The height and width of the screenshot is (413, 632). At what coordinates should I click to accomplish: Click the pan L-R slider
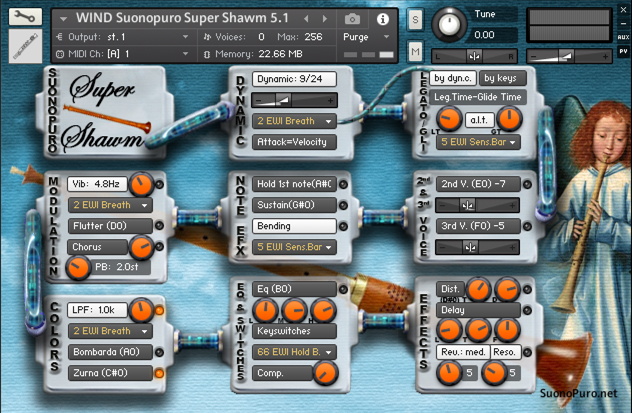[x=474, y=56]
